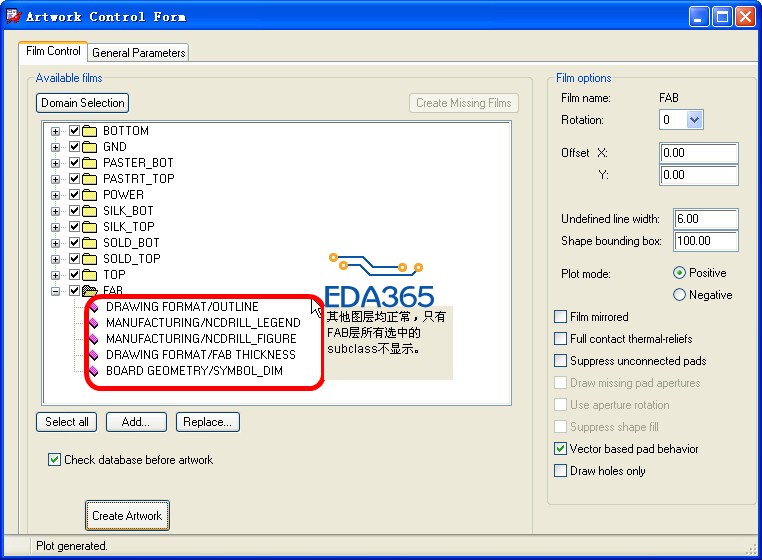Click the Offset X input field
The width and height of the screenshot is (762, 560).
(x=699, y=153)
